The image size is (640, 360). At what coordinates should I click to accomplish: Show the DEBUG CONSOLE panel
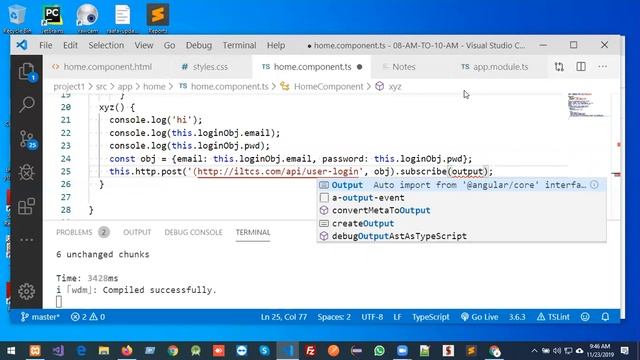(193, 232)
